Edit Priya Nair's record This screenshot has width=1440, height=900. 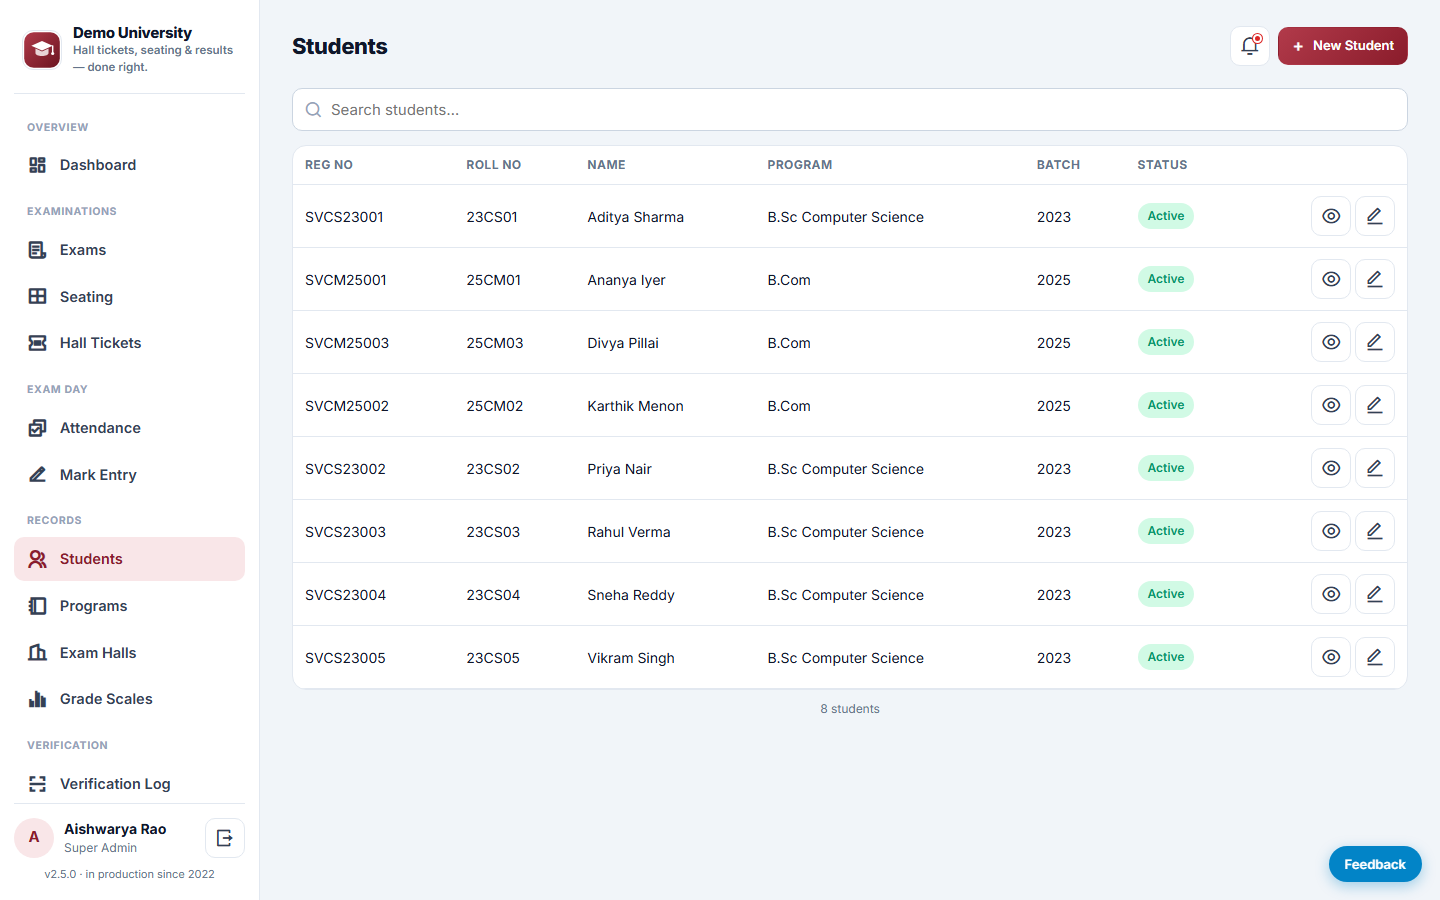[x=1375, y=468]
